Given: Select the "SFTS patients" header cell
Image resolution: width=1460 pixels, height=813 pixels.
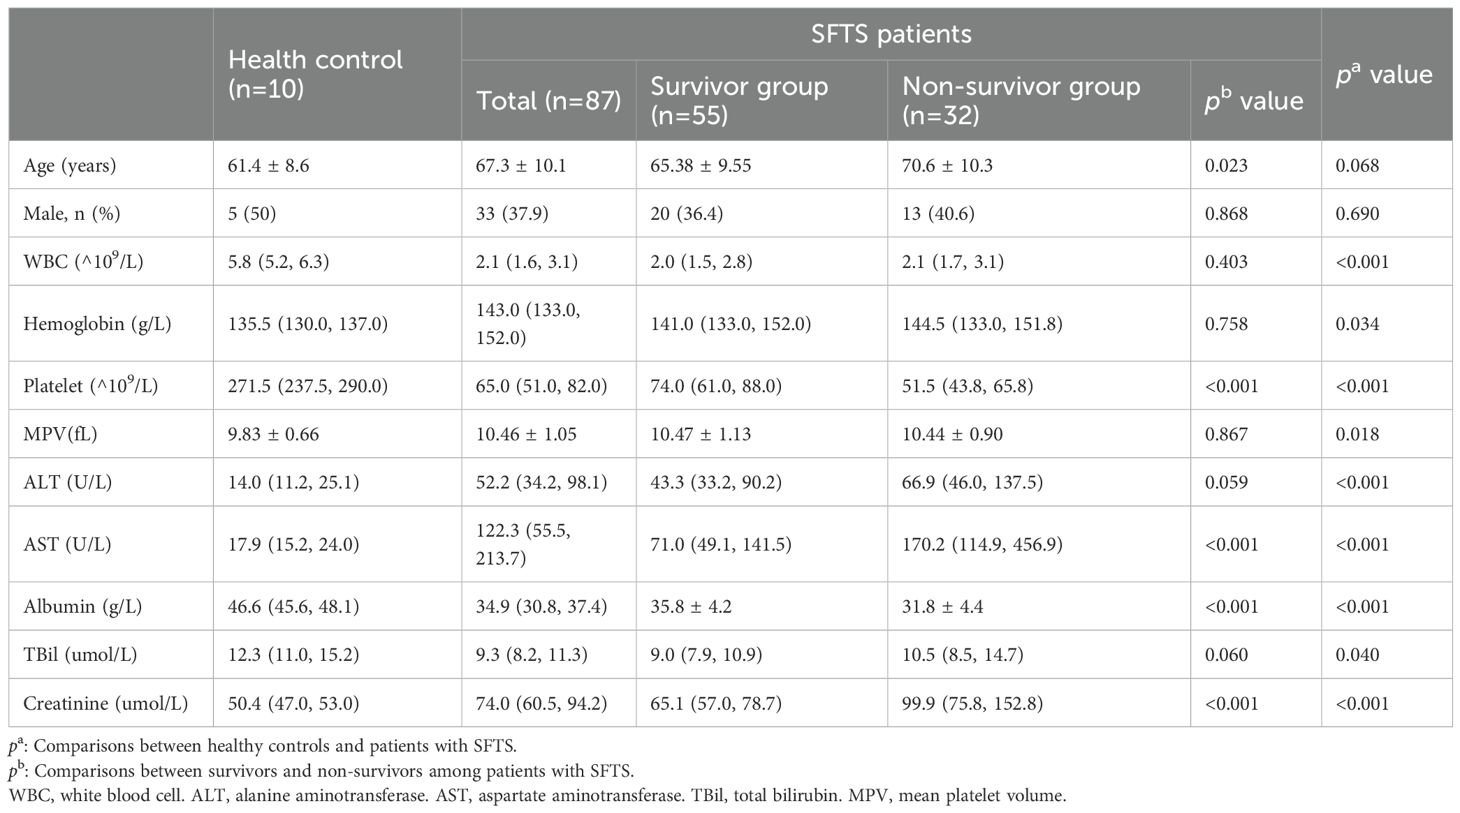Looking at the screenshot, I should [890, 34].
